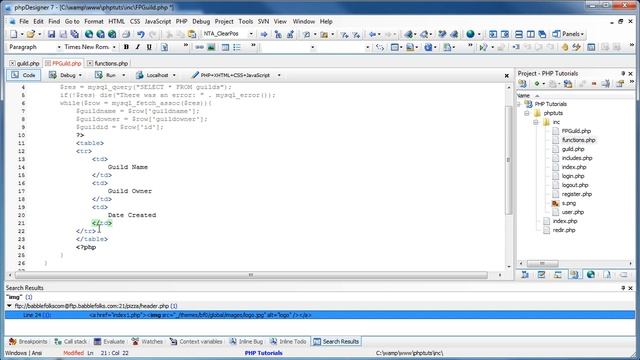Screen dimensions: 640x360
Task: Open the Format menu
Action: [x=94, y=21]
